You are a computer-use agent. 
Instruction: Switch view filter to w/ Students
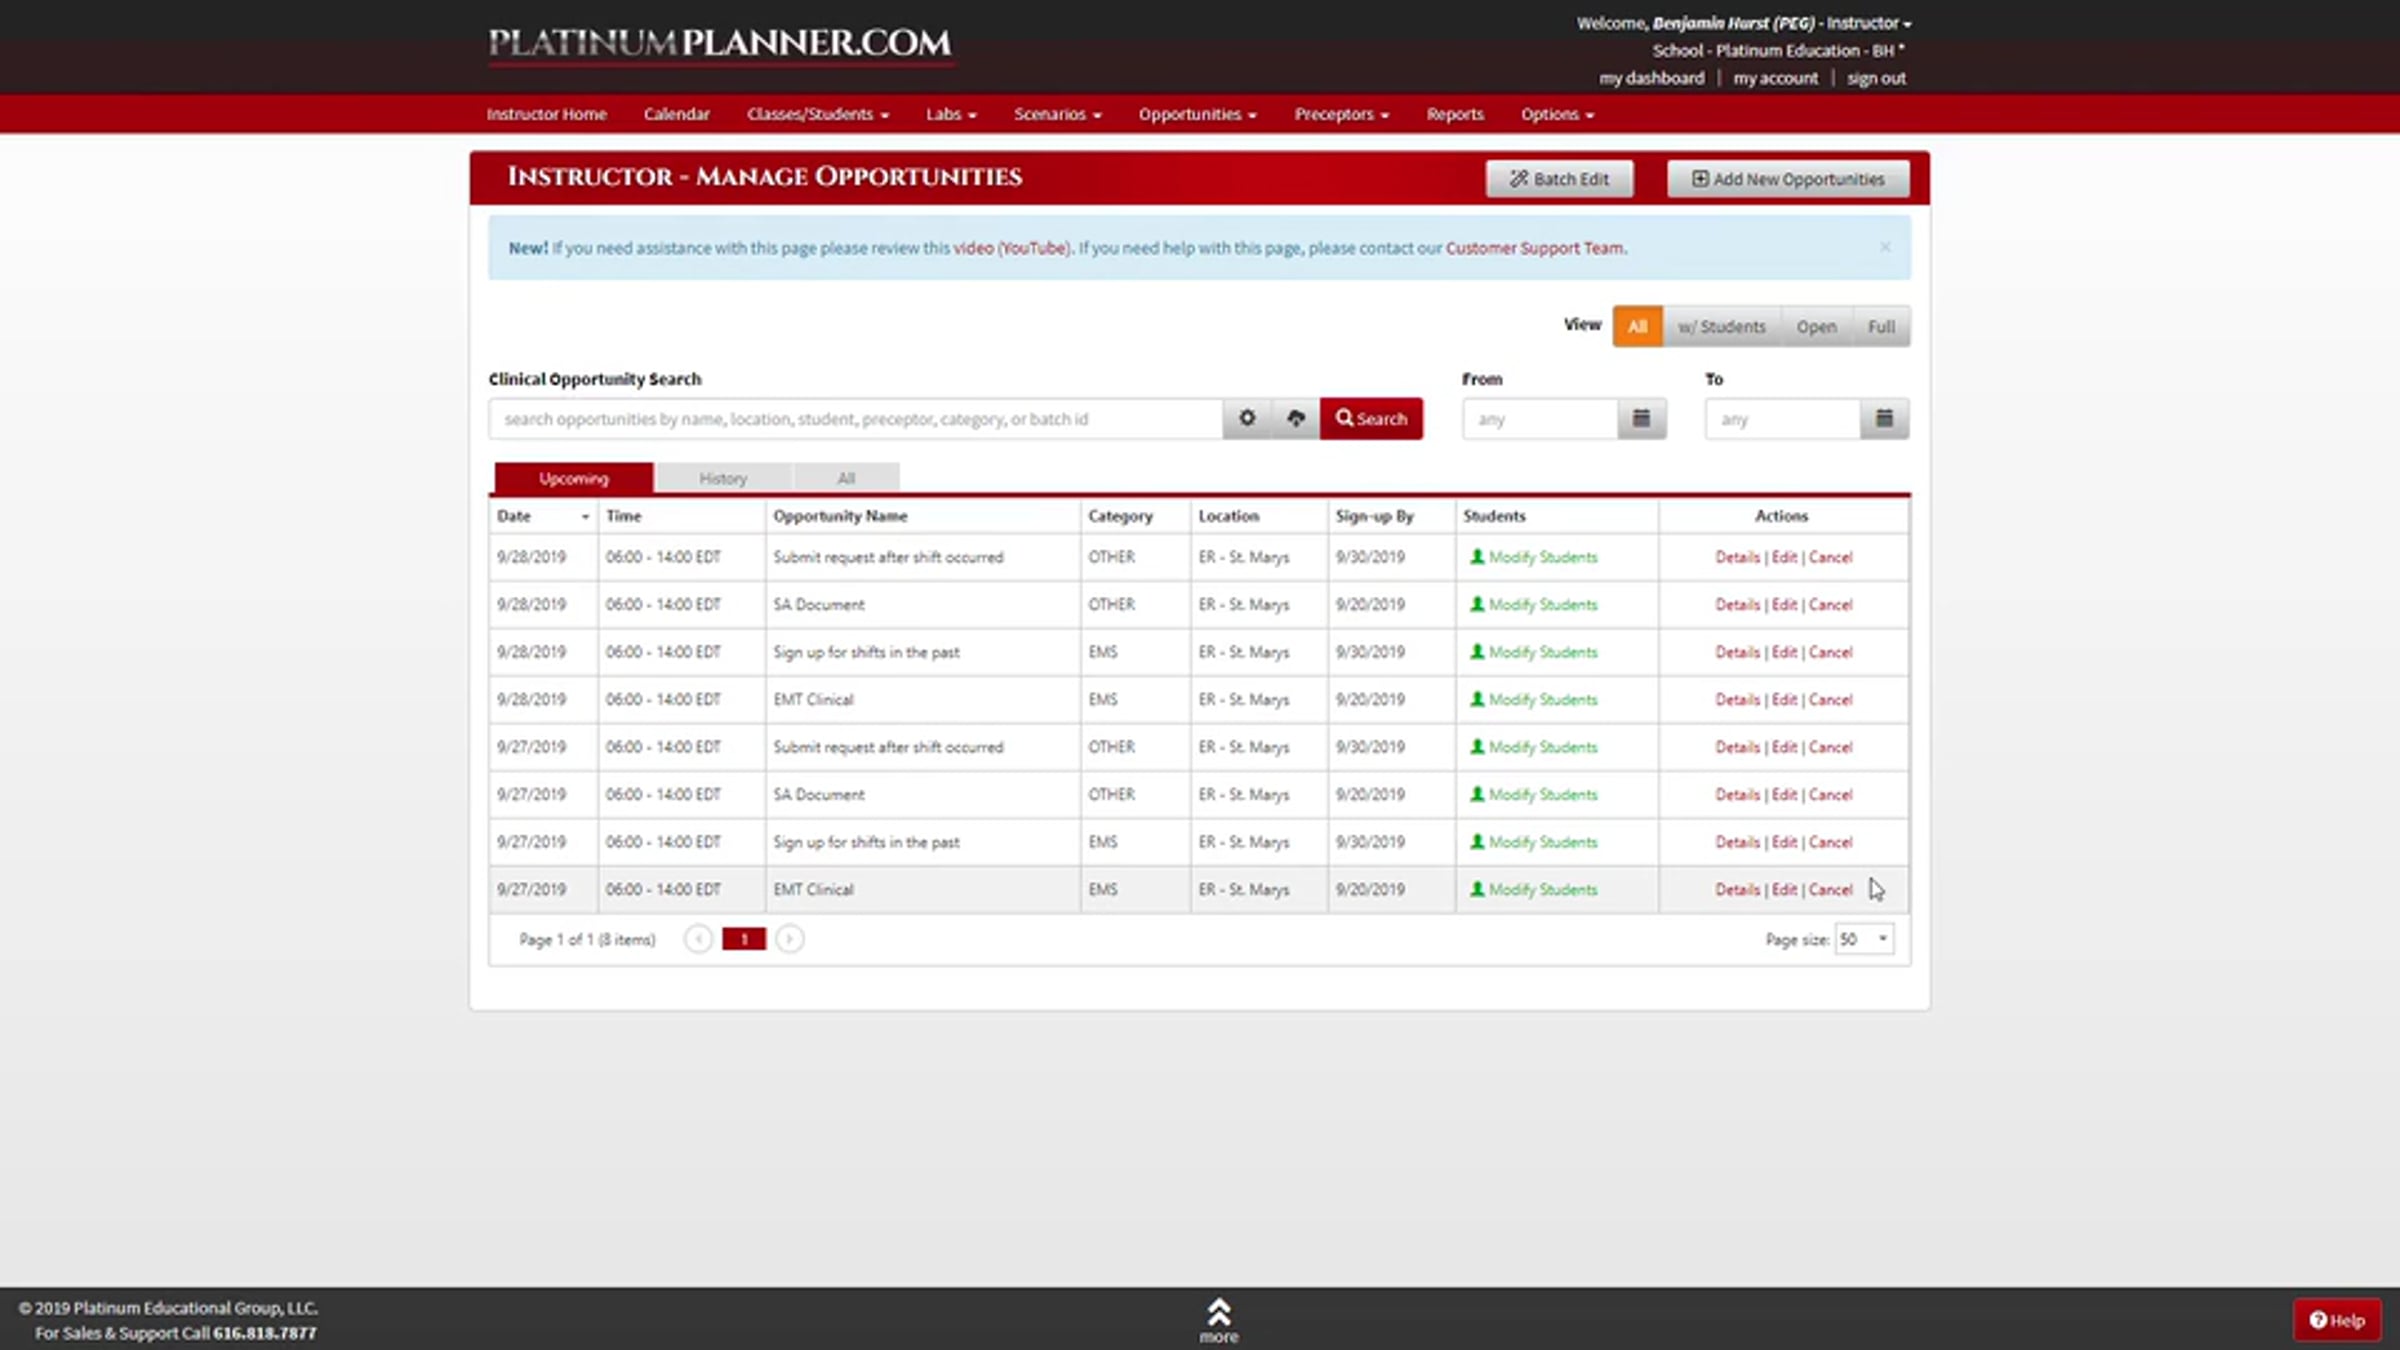1721,327
